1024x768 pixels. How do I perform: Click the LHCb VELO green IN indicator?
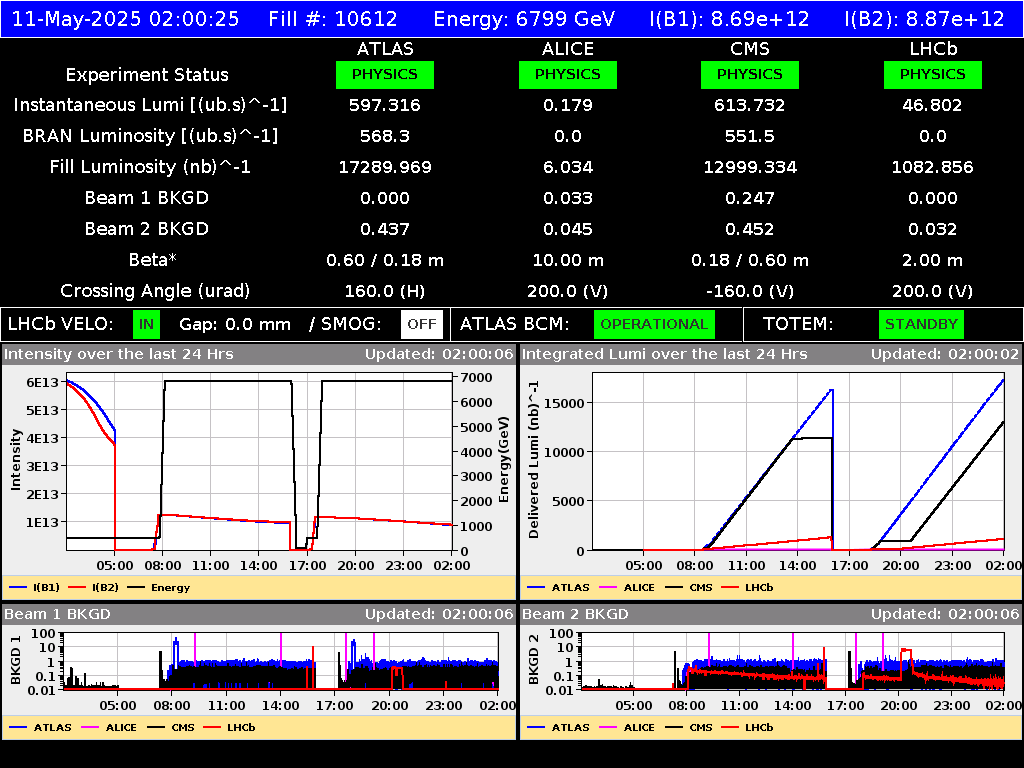click(x=146, y=324)
